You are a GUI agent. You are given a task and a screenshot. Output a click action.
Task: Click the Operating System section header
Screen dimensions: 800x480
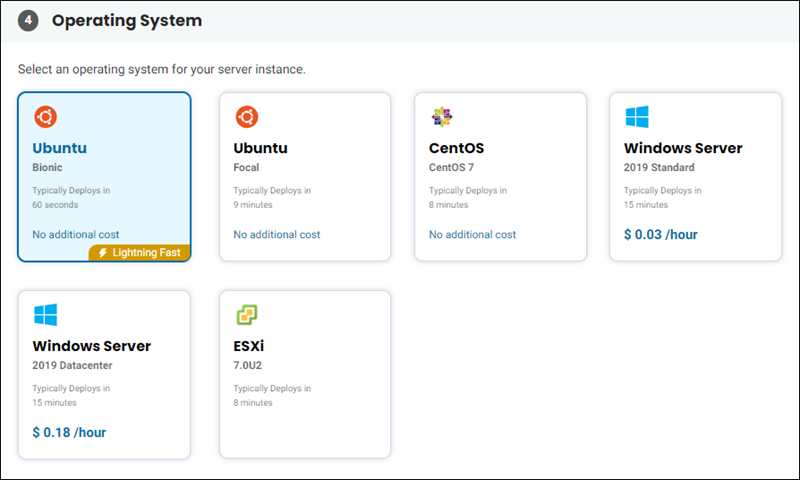coord(127,20)
